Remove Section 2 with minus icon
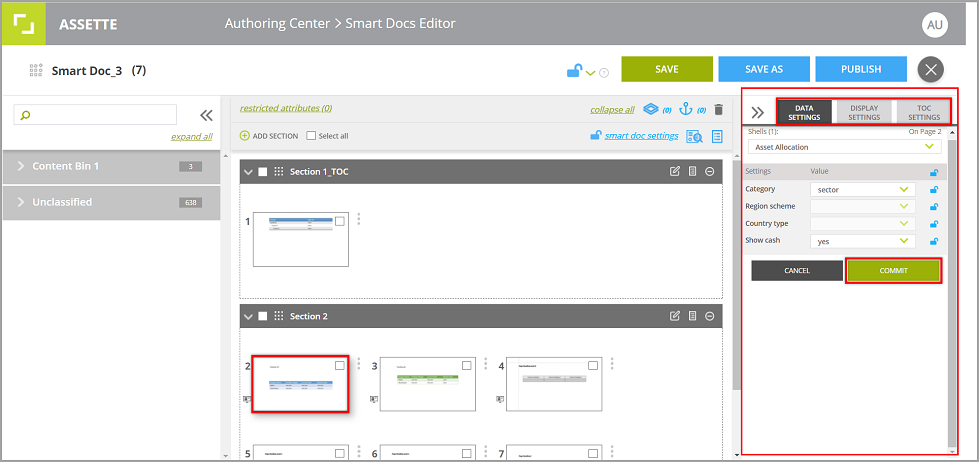 pos(709,316)
